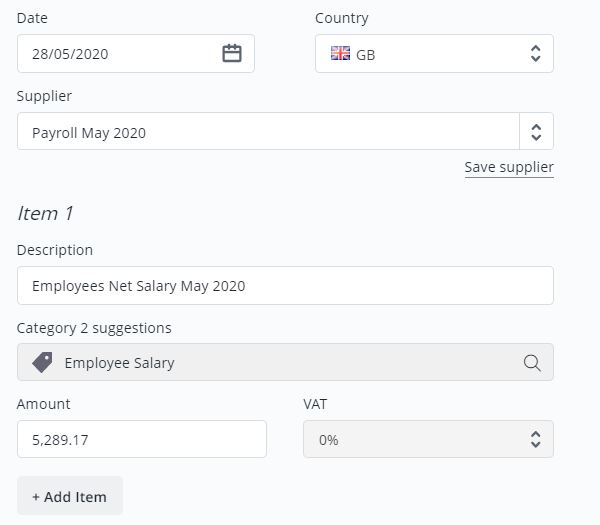Open the Supplier dropdown arrows

pyautogui.click(x=536, y=132)
